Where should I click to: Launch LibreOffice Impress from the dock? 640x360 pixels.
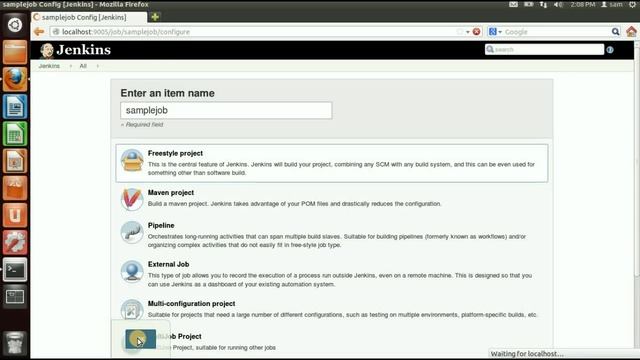coord(15,161)
